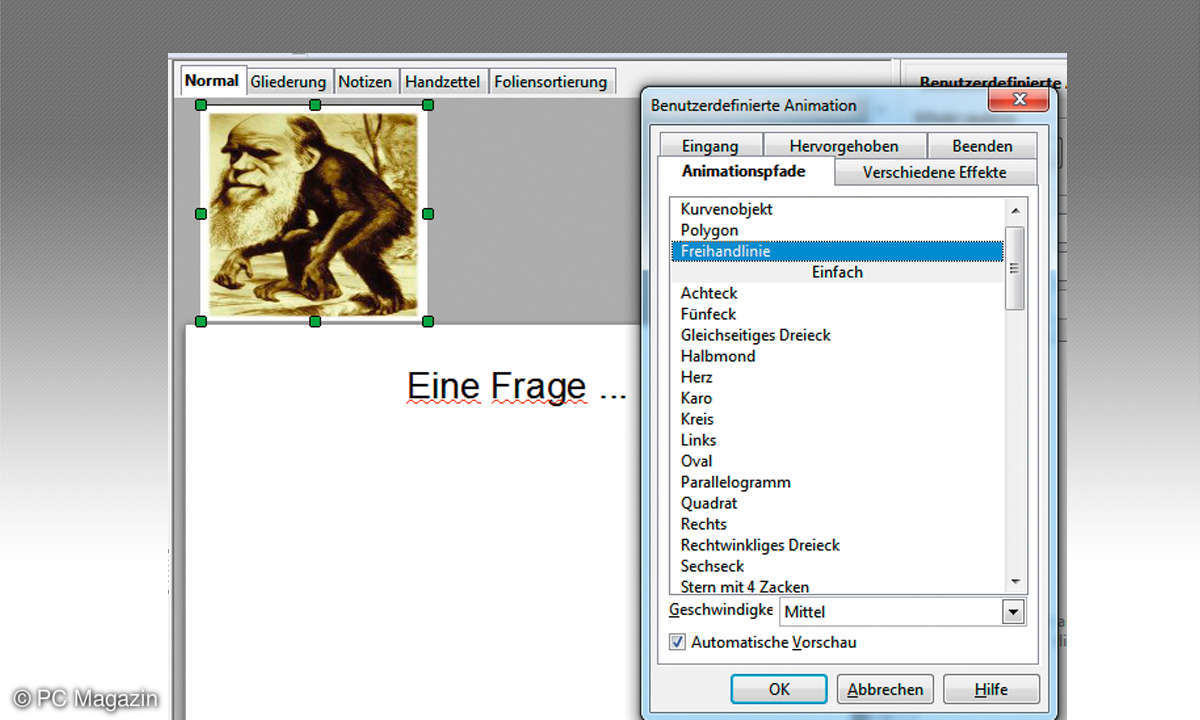Open the Gliederung view tab
This screenshot has height=720, width=1200.
pos(288,82)
